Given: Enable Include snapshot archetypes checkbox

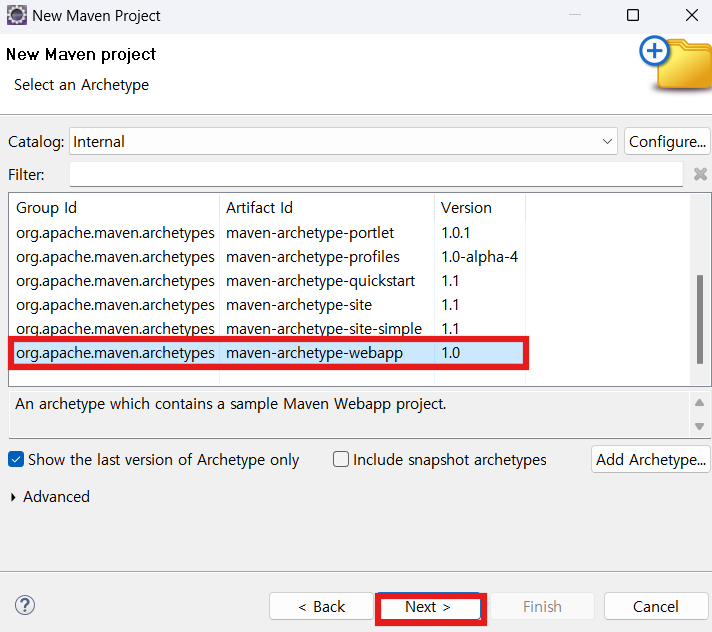Looking at the screenshot, I should (341, 459).
